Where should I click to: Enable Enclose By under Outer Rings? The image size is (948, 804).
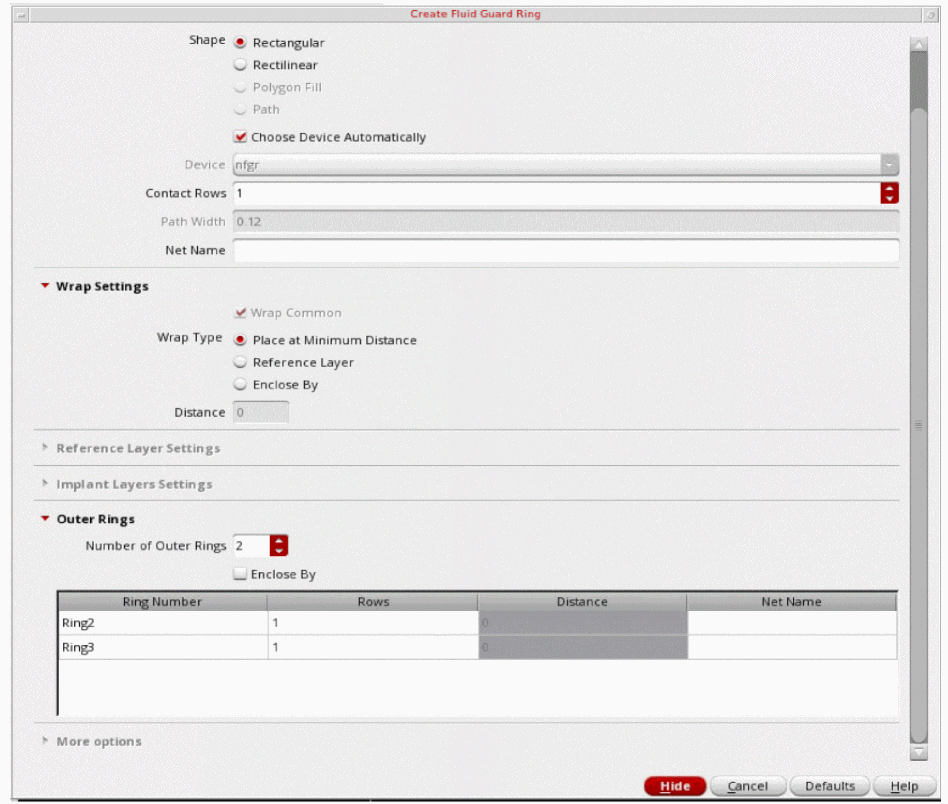pos(240,574)
